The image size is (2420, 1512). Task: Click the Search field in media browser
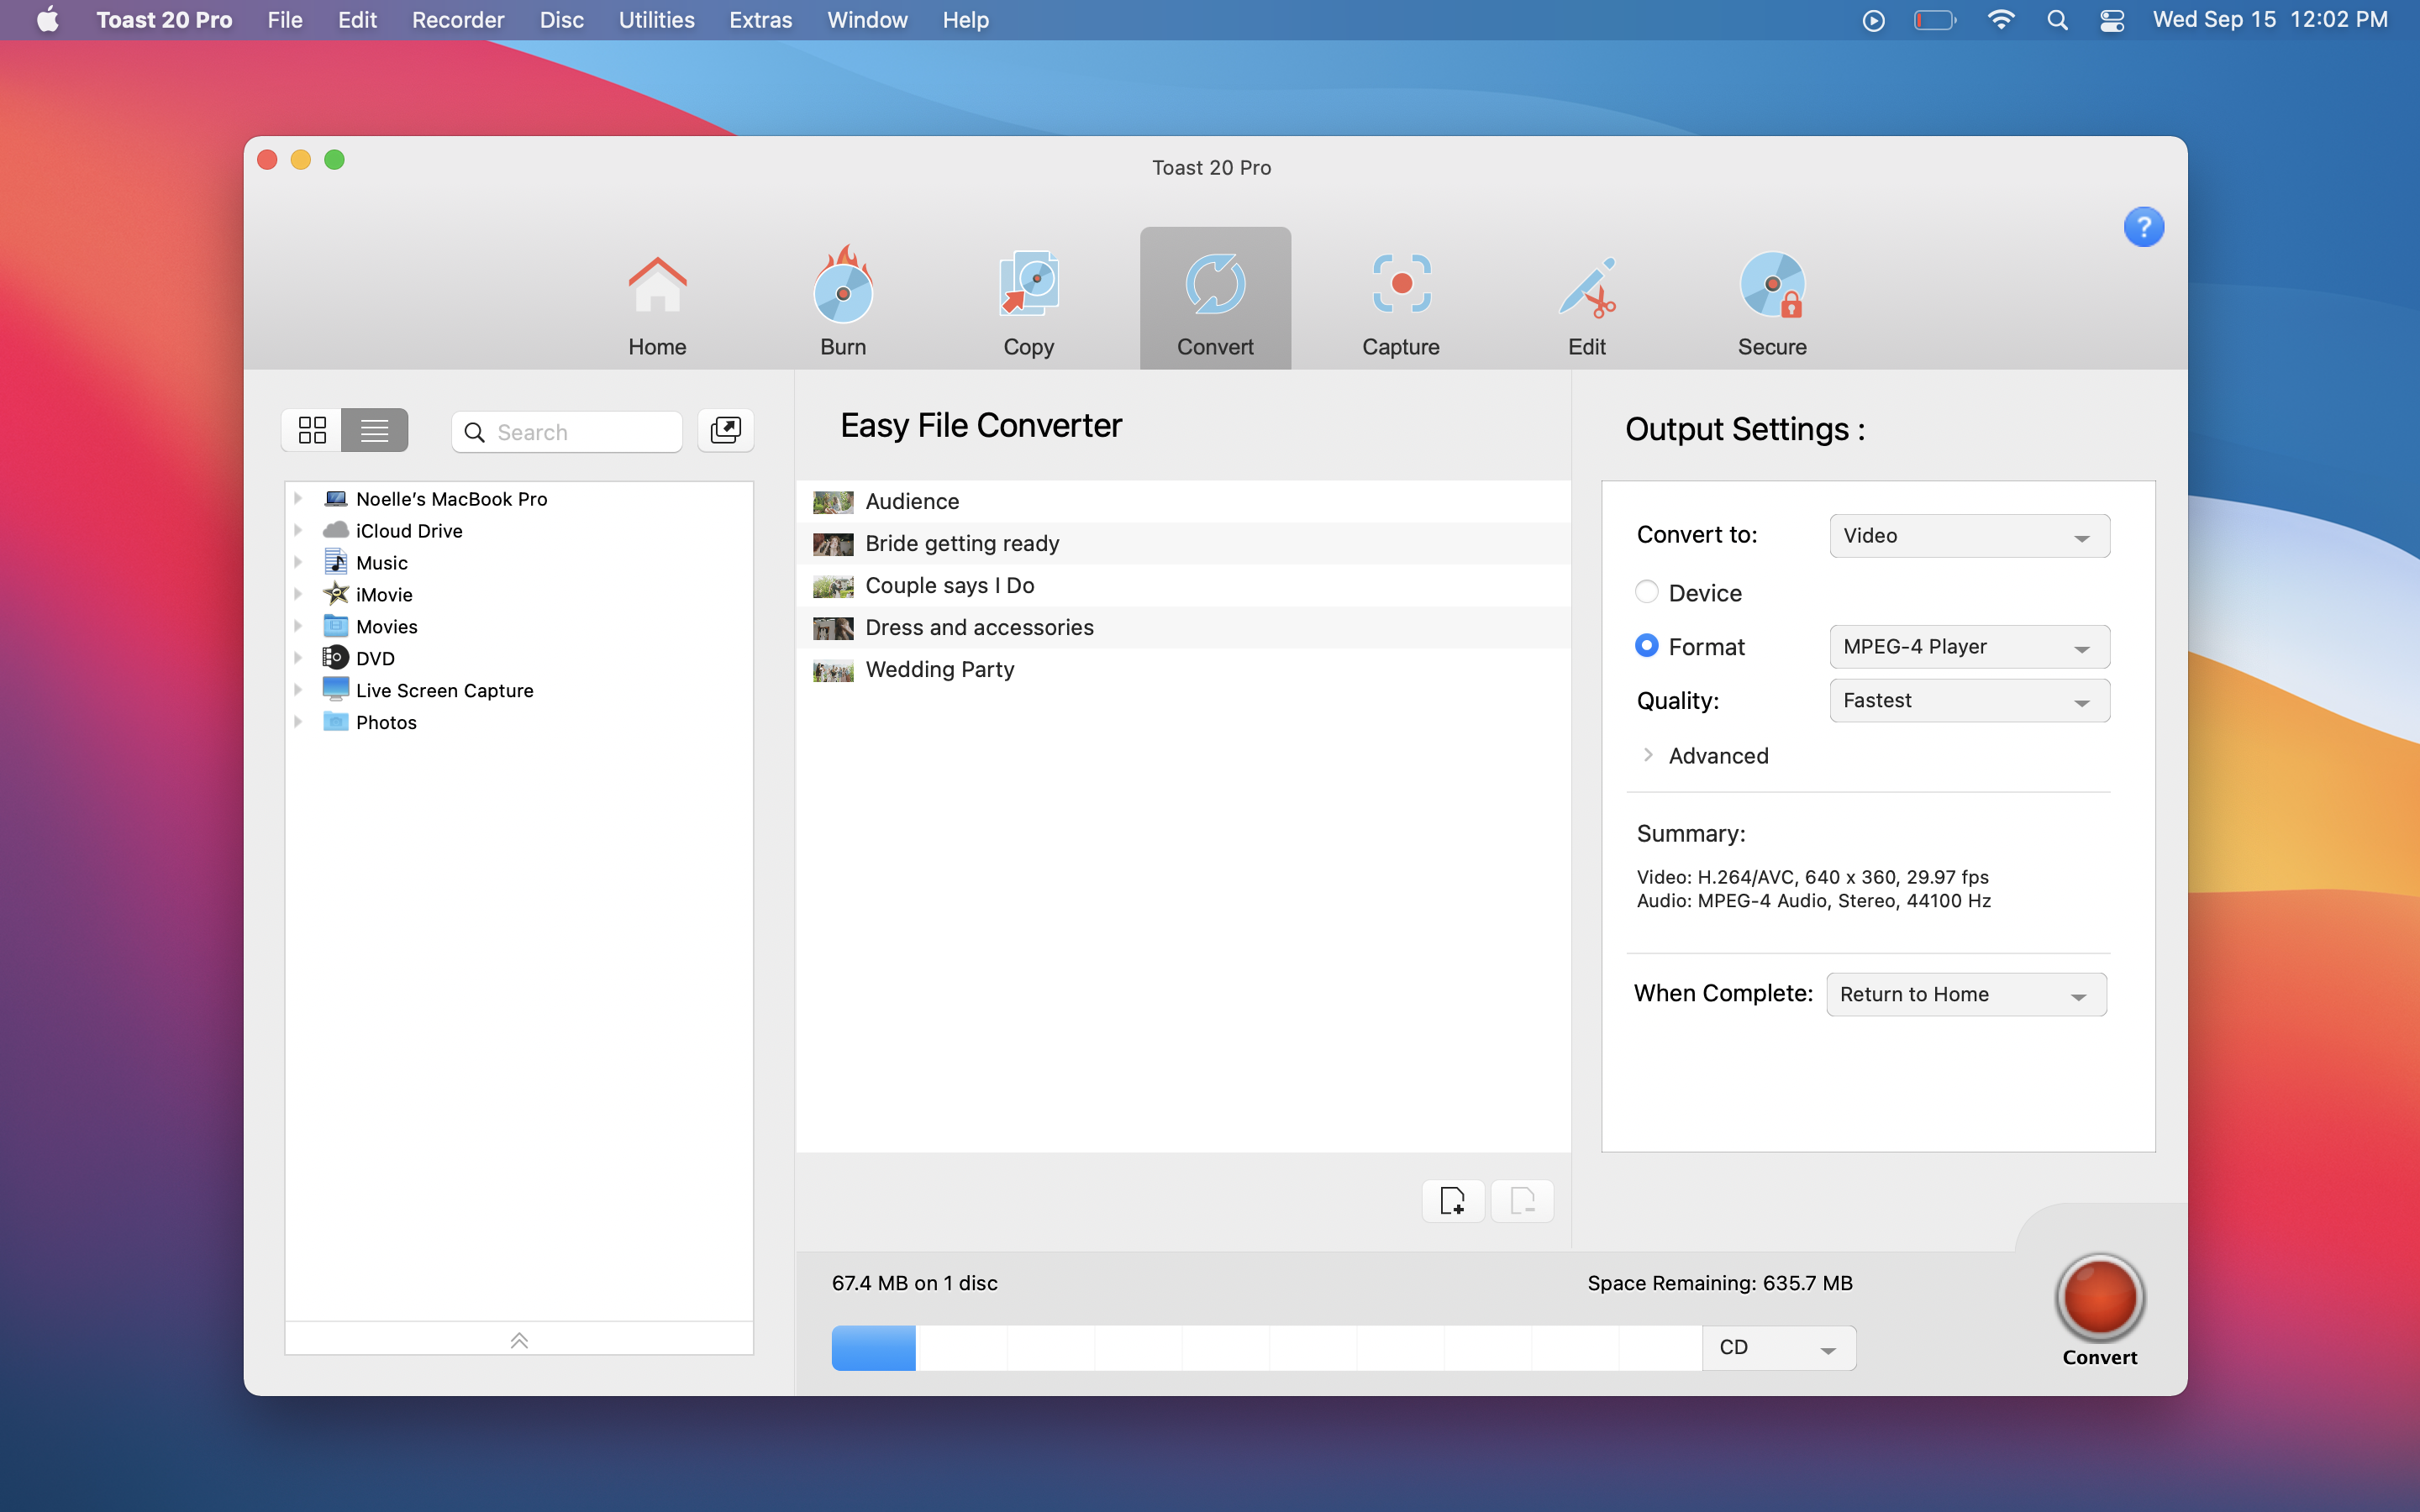pos(567,432)
